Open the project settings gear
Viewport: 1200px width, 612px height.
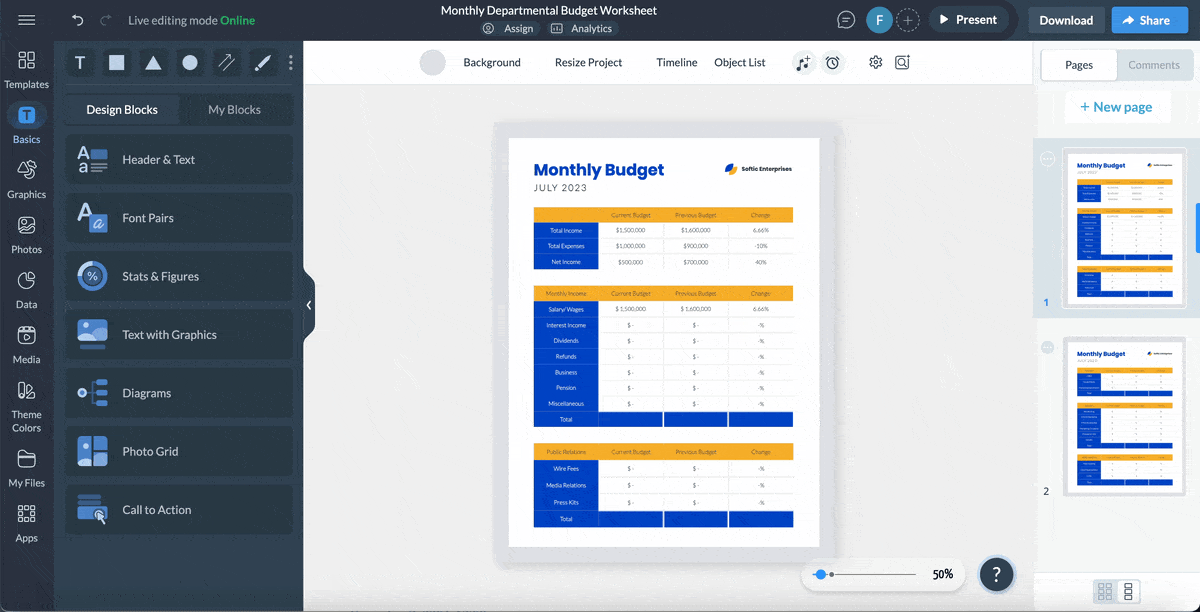[x=875, y=62]
